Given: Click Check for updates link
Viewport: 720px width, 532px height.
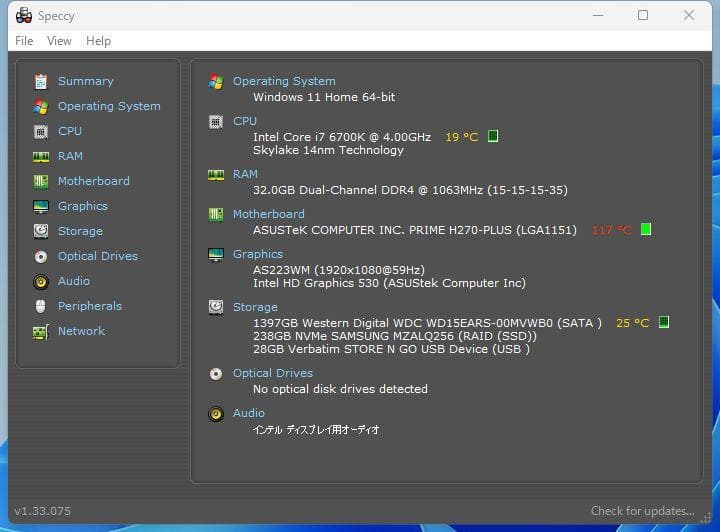Looking at the screenshot, I should pyautogui.click(x=642, y=511).
